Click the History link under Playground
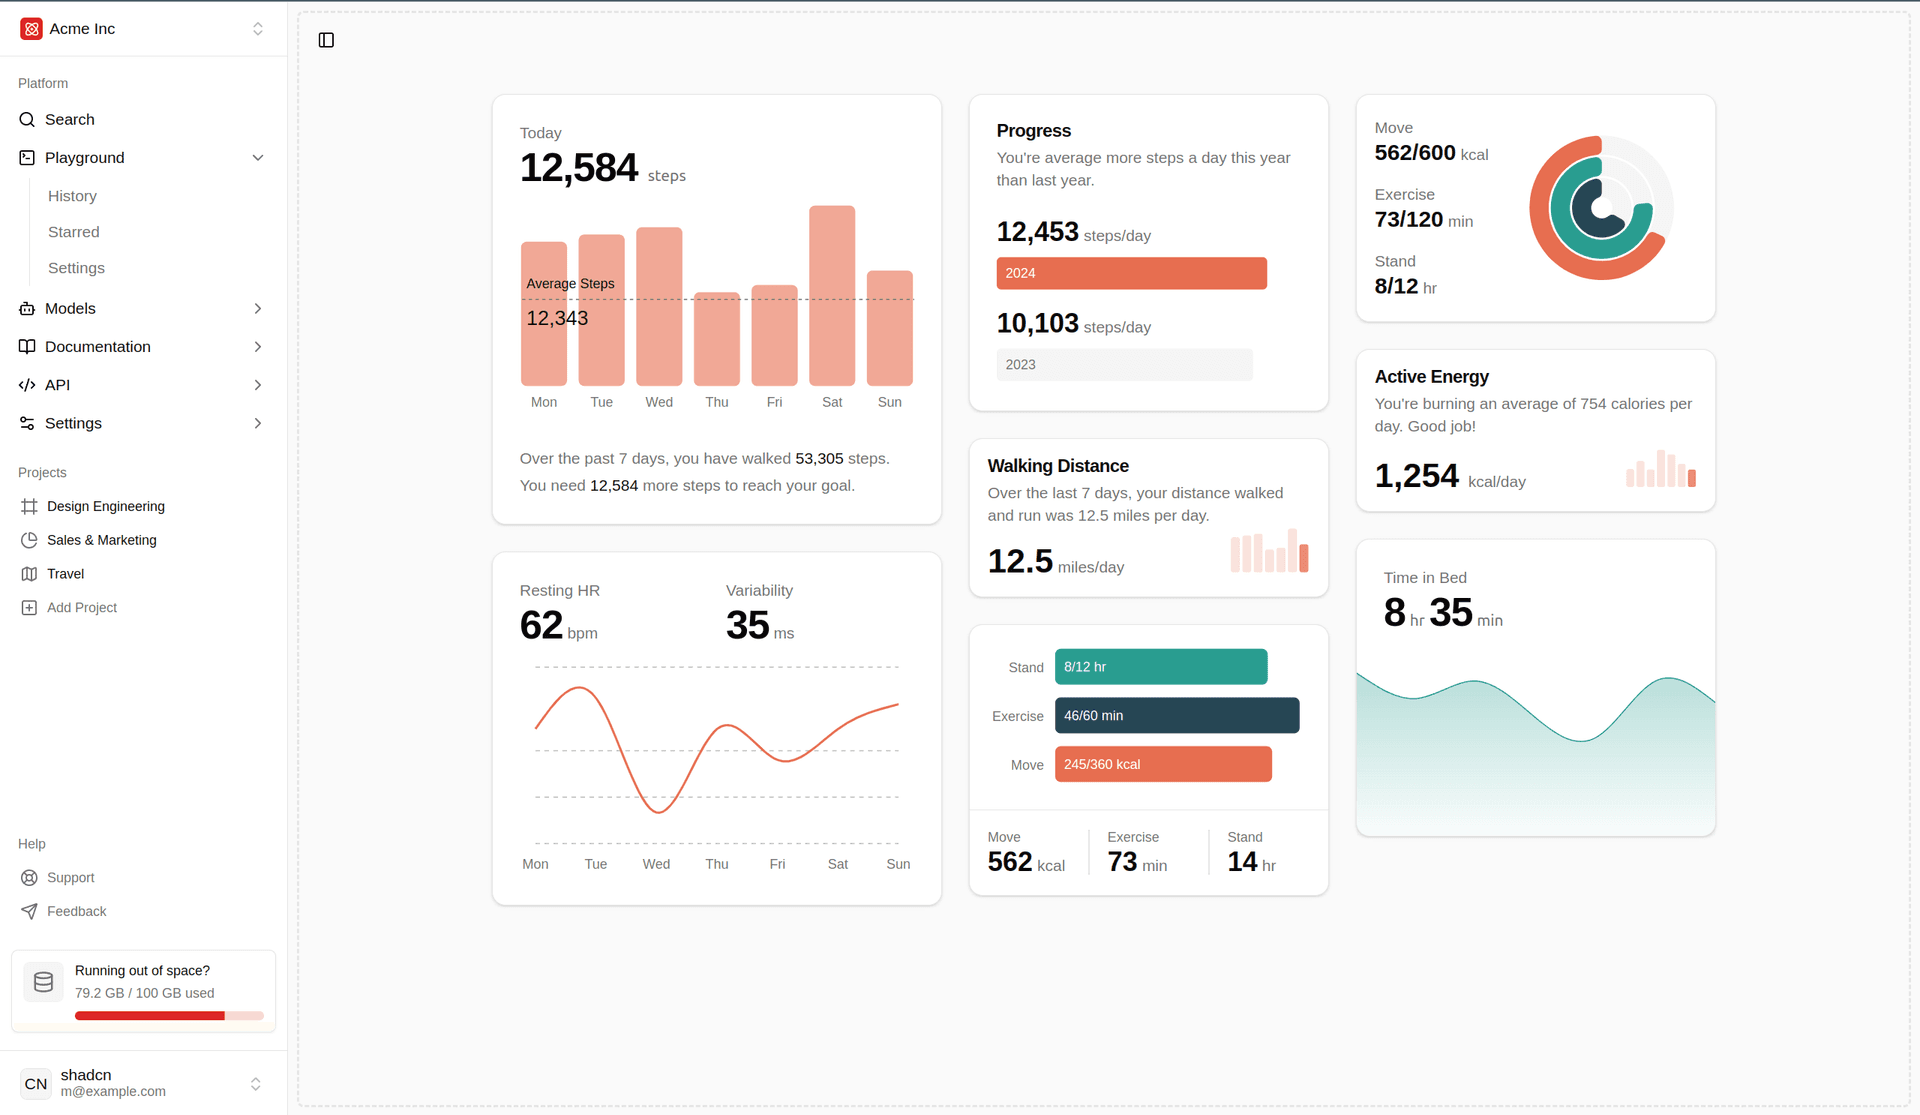This screenshot has width=1920, height=1115. point(73,195)
